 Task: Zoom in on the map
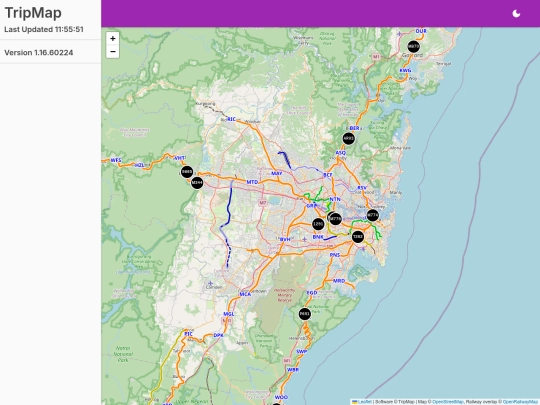[x=113, y=39]
